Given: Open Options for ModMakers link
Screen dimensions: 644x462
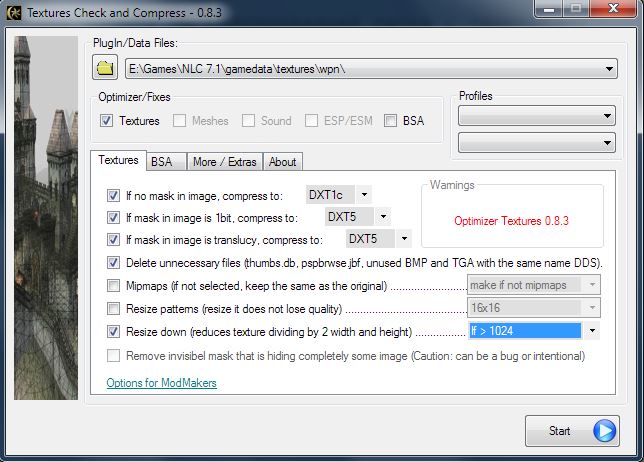Looking at the screenshot, I should tap(161, 383).
